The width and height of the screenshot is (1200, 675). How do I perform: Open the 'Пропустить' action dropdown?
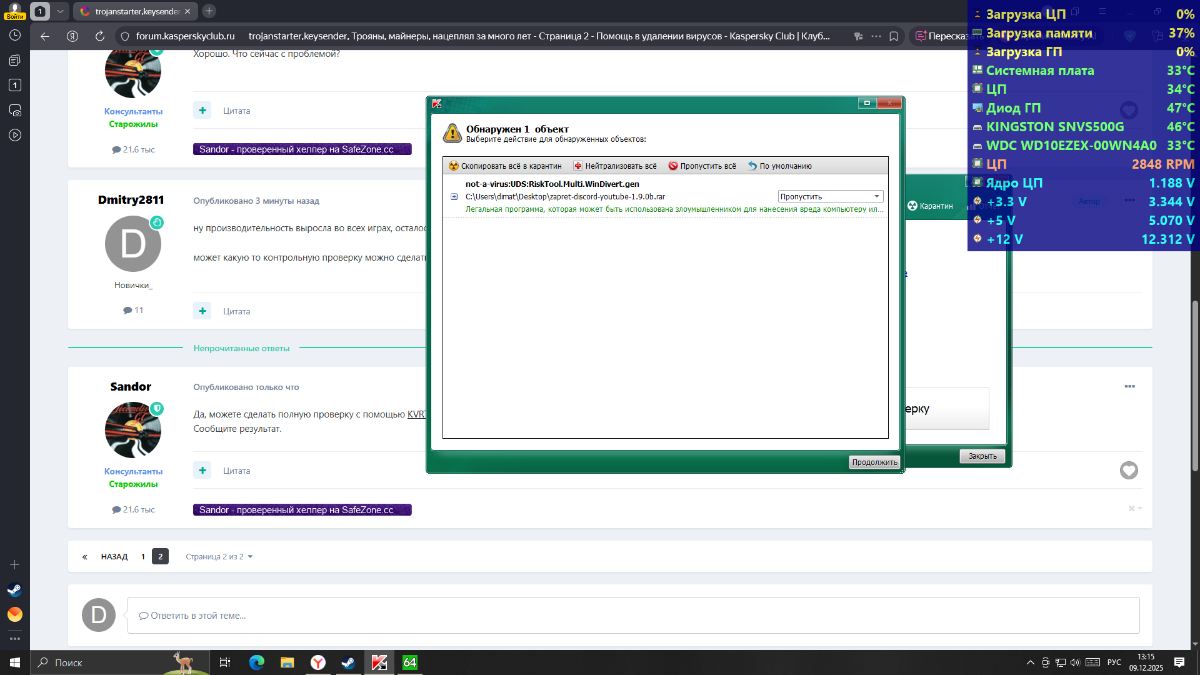point(830,197)
